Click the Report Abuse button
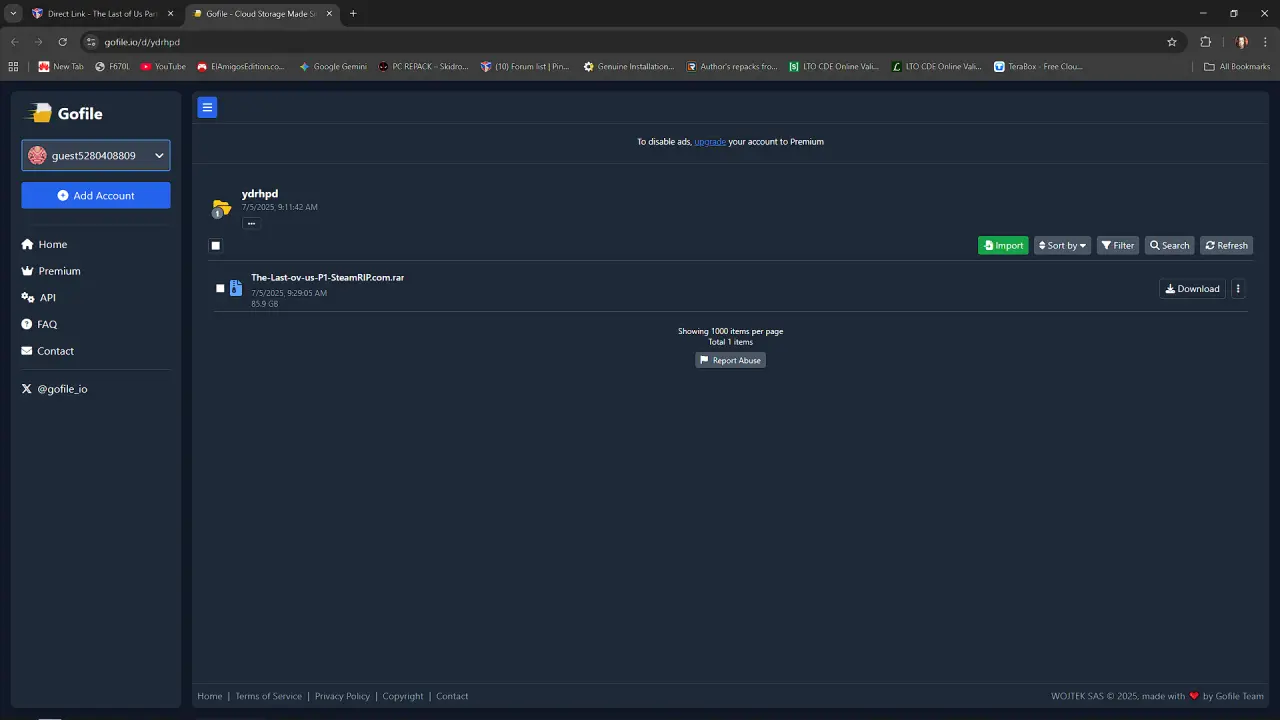 730,360
